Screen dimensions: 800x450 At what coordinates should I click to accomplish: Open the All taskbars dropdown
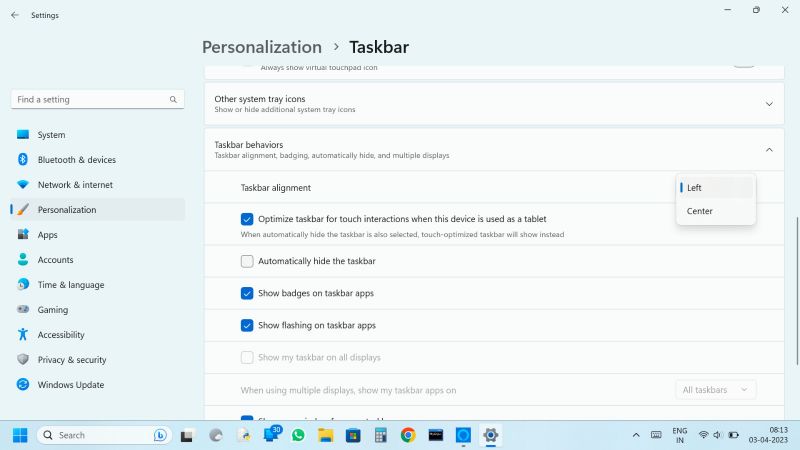tap(715, 390)
